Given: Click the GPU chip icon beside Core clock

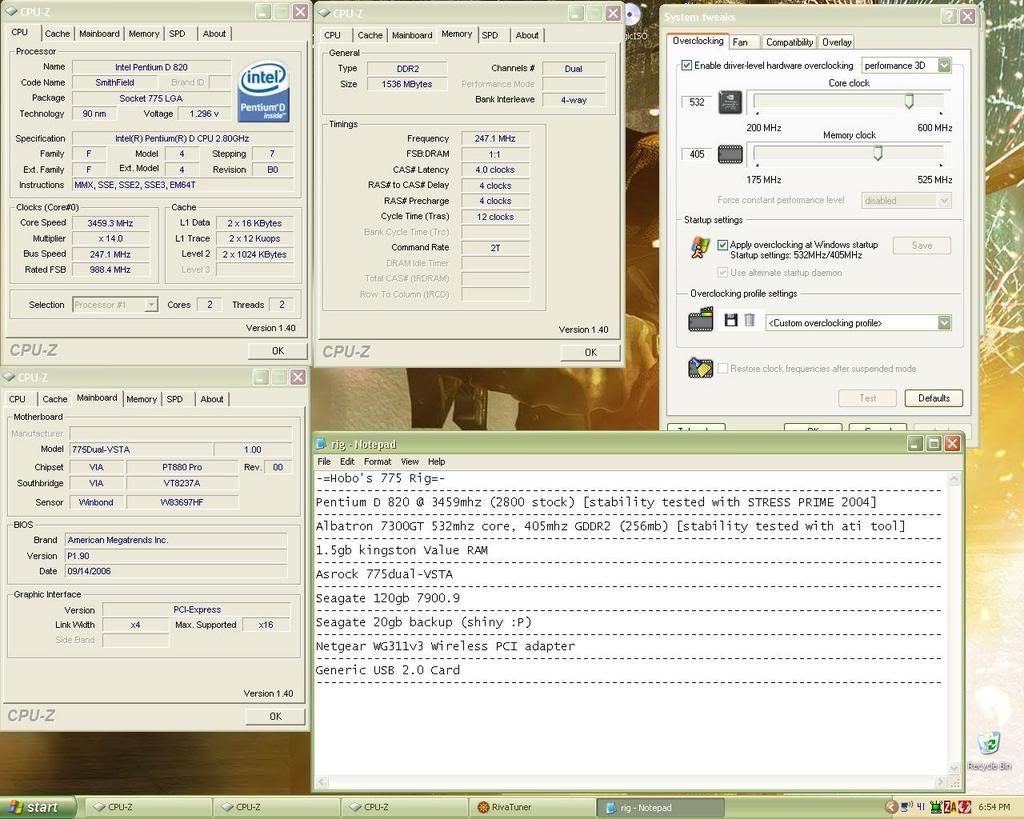Looking at the screenshot, I should (730, 103).
